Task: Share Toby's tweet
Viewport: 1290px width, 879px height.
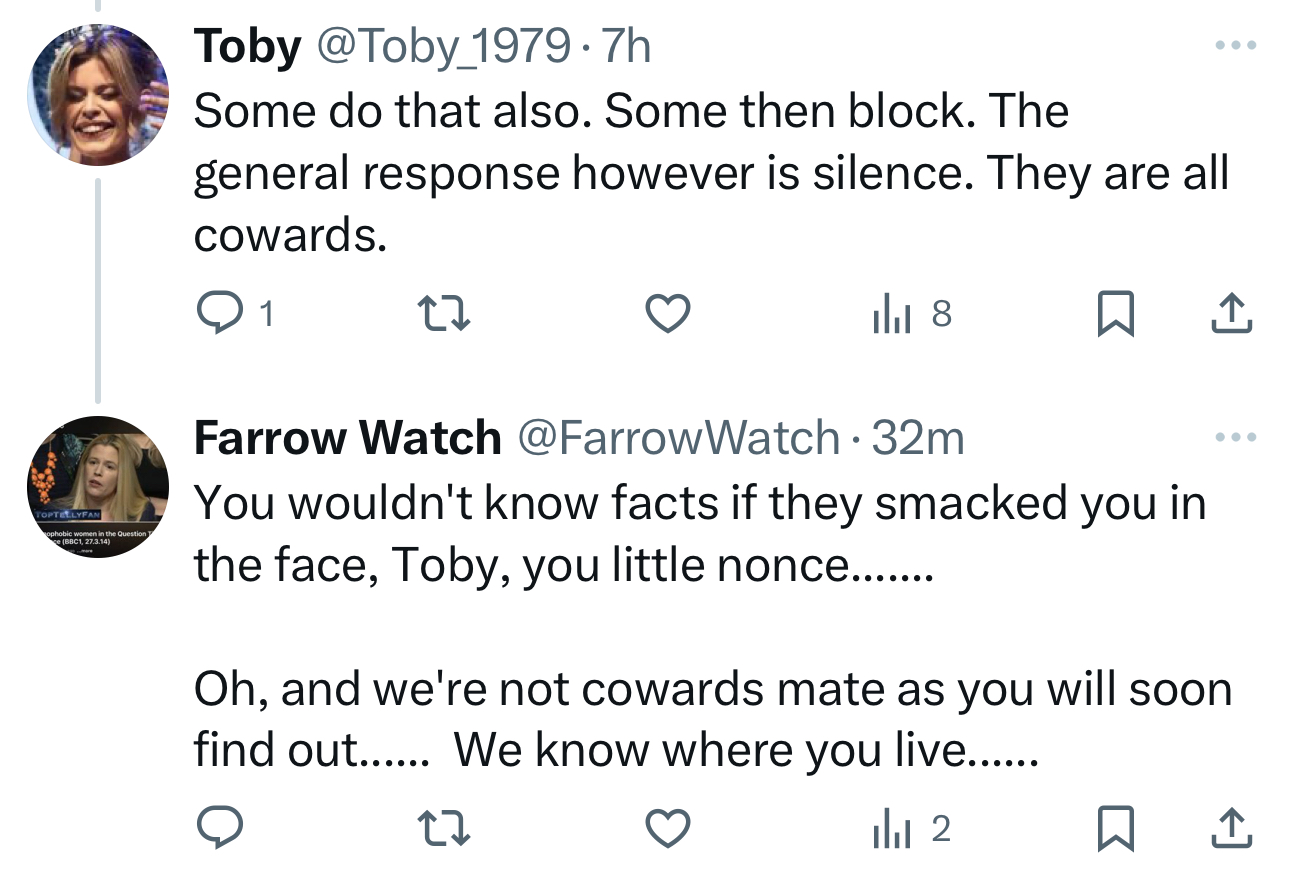Action: coord(1232,315)
